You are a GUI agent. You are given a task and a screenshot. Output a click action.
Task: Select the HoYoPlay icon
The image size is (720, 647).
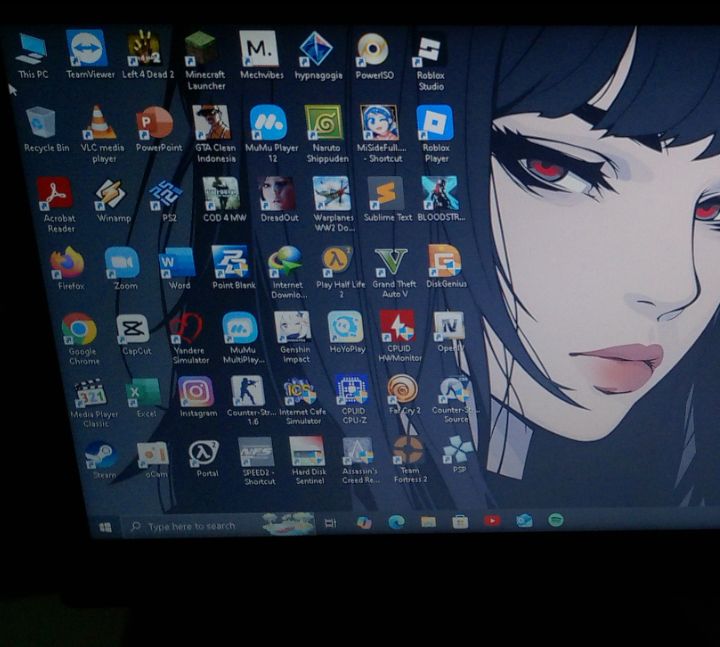click(x=347, y=332)
